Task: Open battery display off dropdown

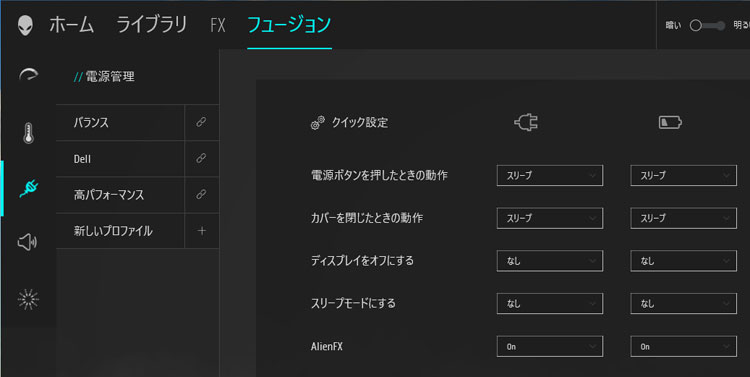Action: 684,261
